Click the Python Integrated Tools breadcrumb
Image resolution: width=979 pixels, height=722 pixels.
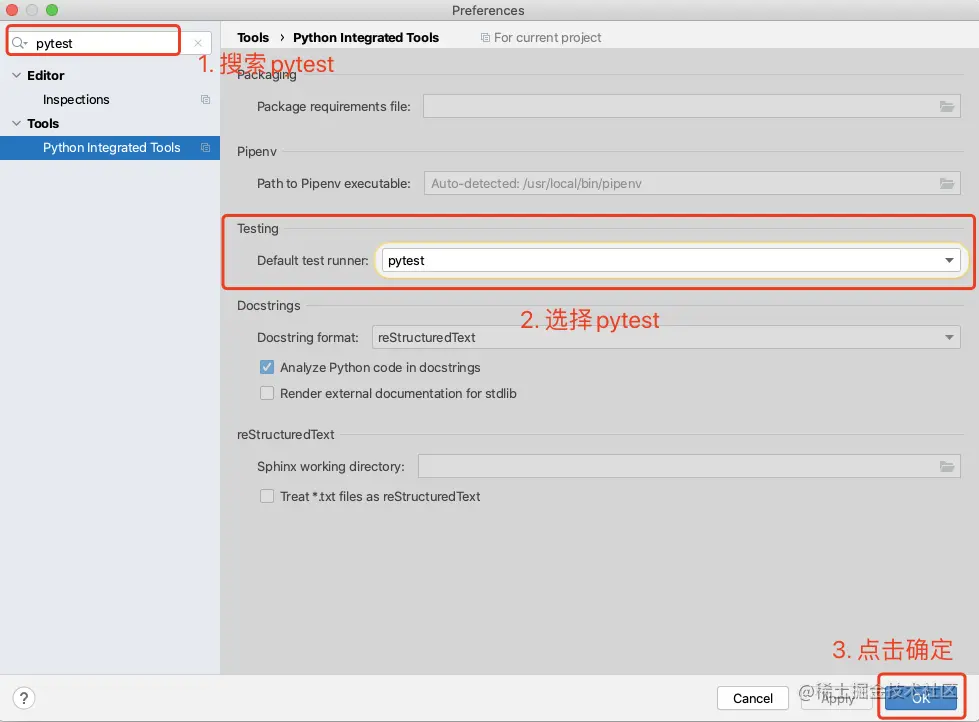coord(366,37)
